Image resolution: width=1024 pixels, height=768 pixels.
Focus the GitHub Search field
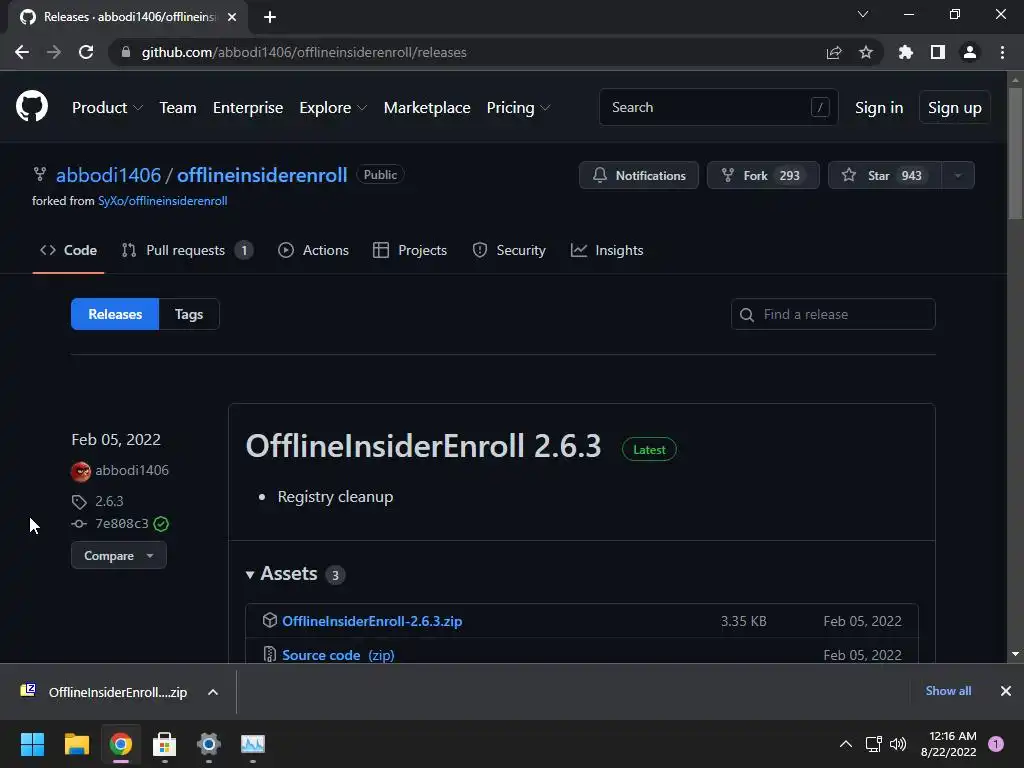pyautogui.click(x=718, y=107)
